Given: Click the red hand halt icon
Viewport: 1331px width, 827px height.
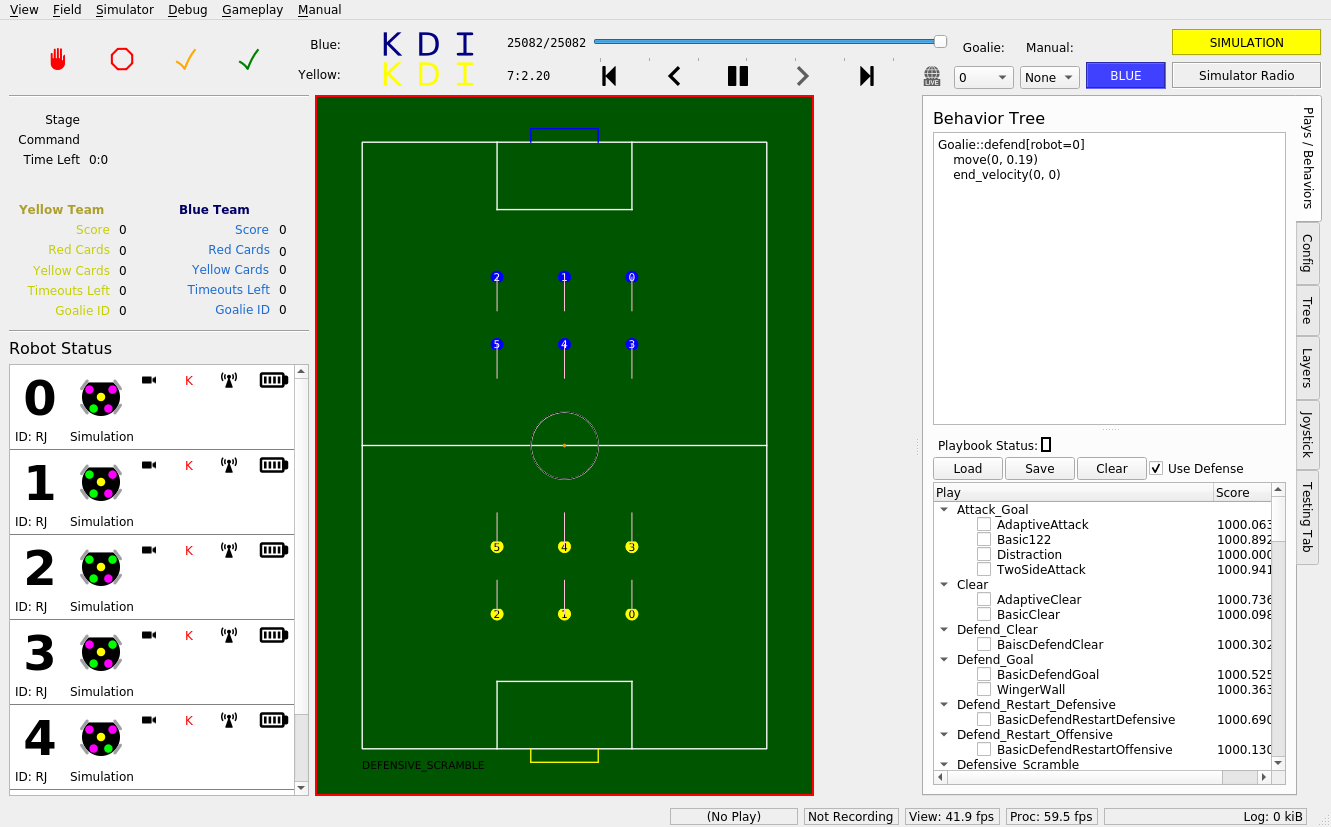Looking at the screenshot, I should (58, 60).
